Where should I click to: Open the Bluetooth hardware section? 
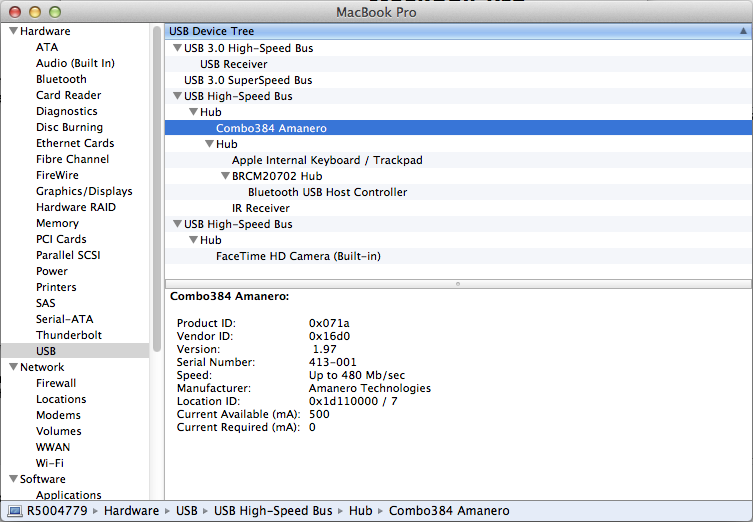pos(61,79)
